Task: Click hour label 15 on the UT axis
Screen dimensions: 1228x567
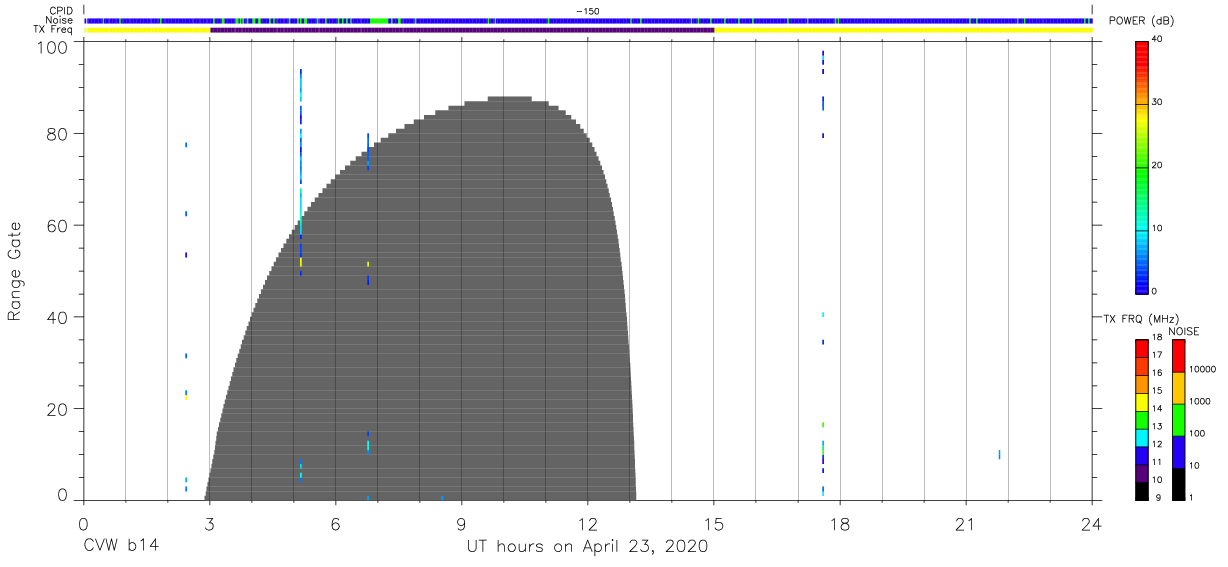Action: pos(714,526)
